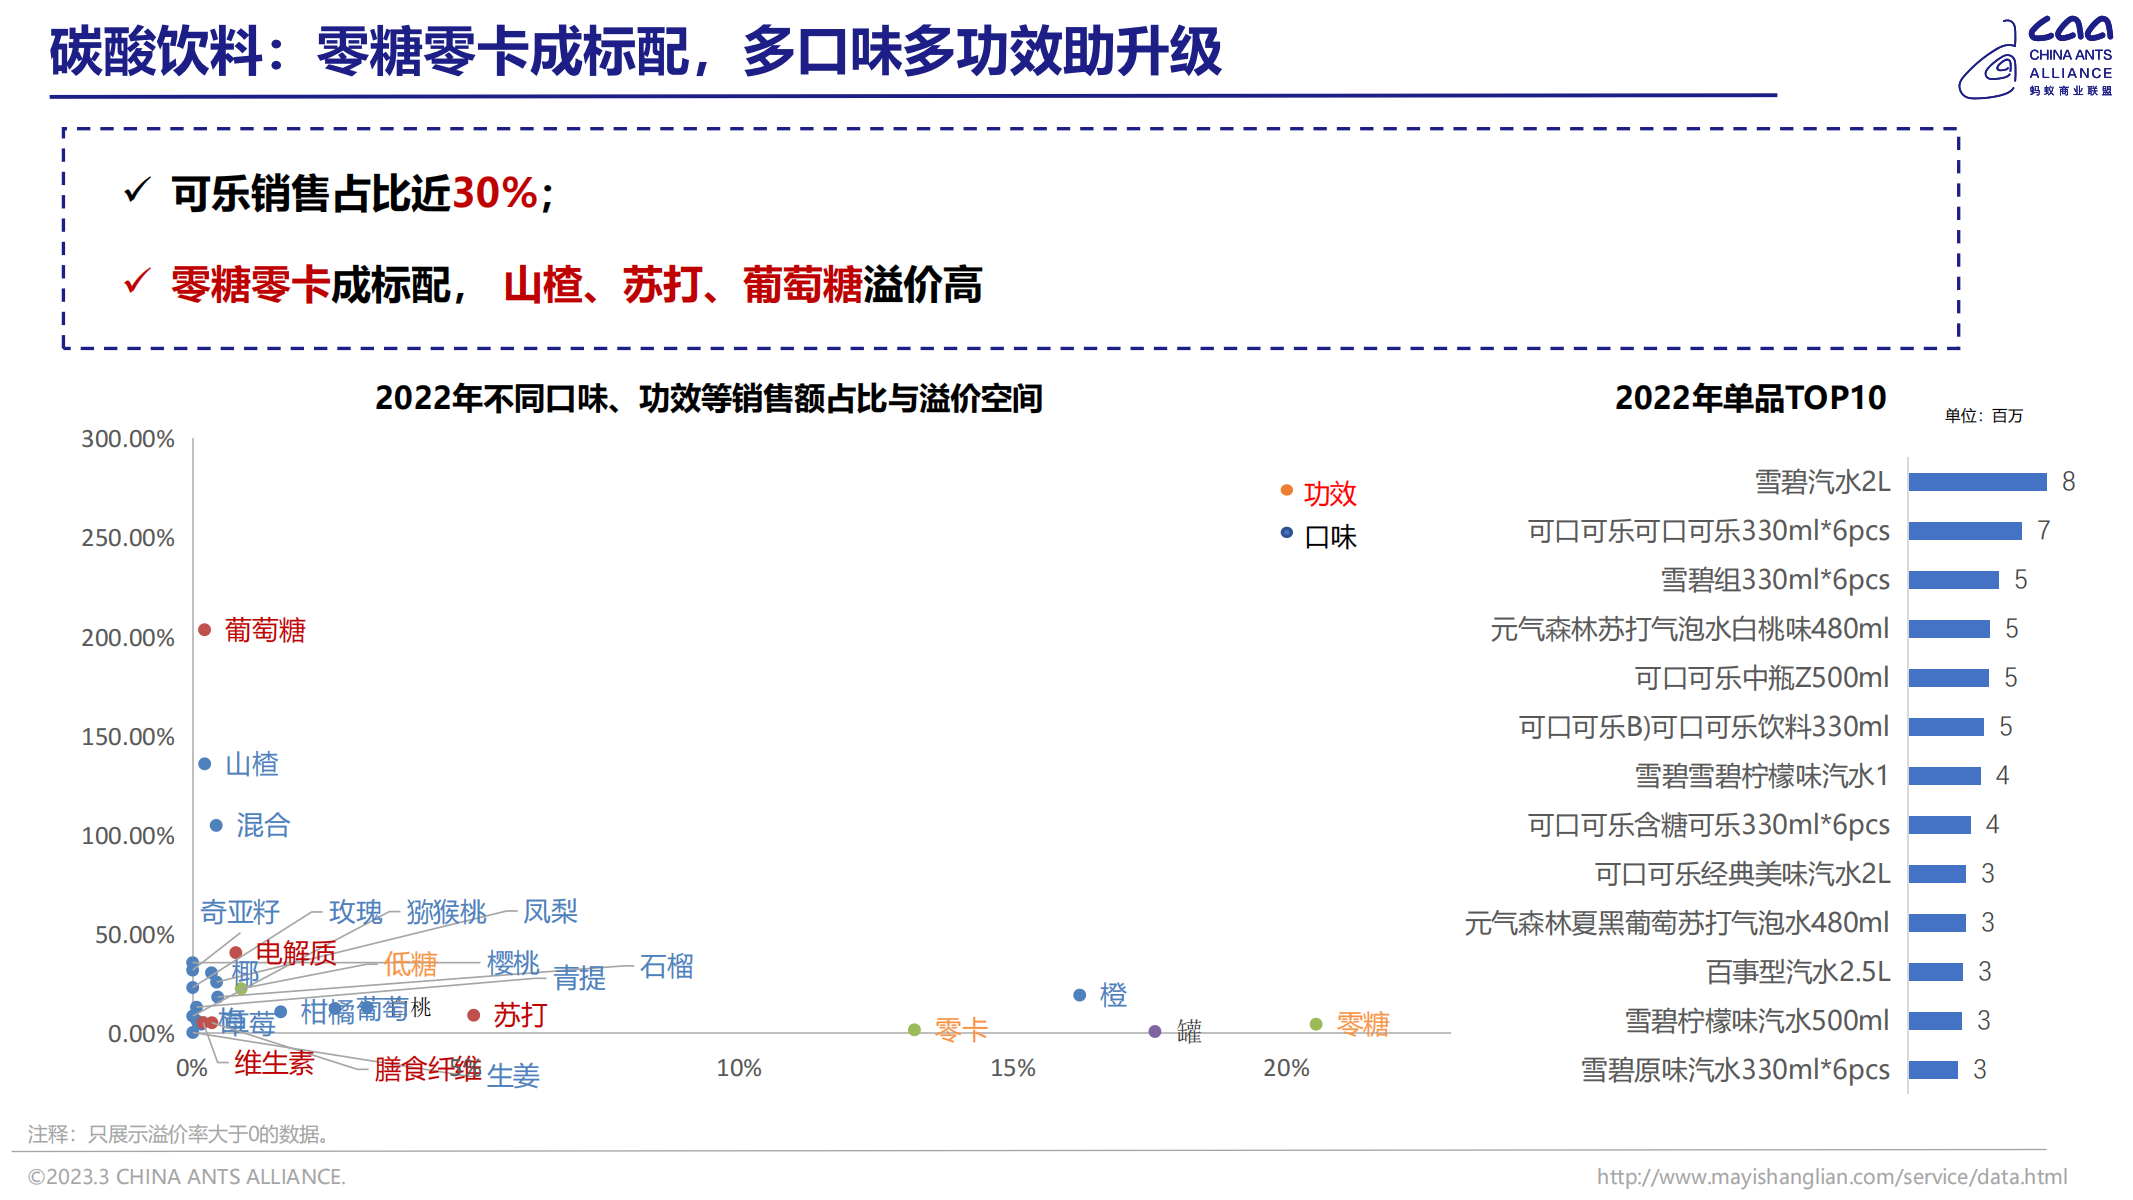Click the 低糖 label
This screenshot has height=1200, width=2133.
point(411,964)
